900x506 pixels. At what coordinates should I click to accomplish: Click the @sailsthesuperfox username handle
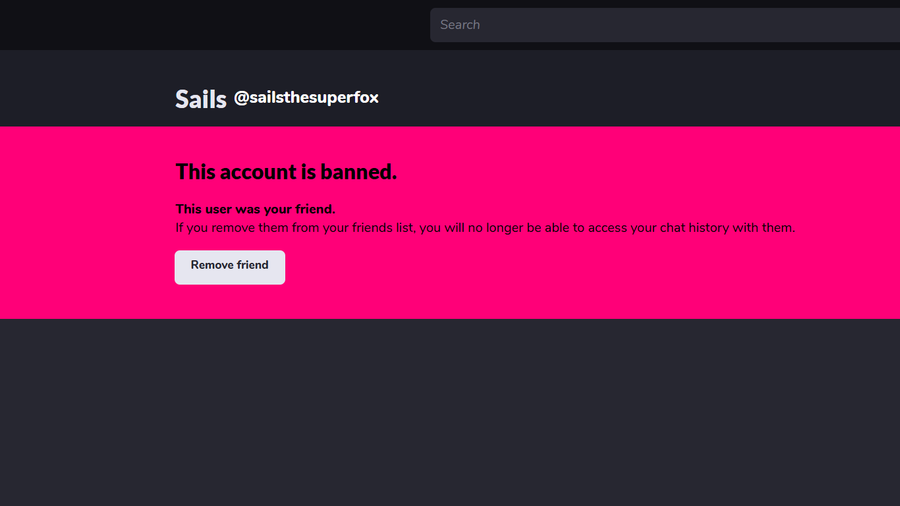[306, 98]
